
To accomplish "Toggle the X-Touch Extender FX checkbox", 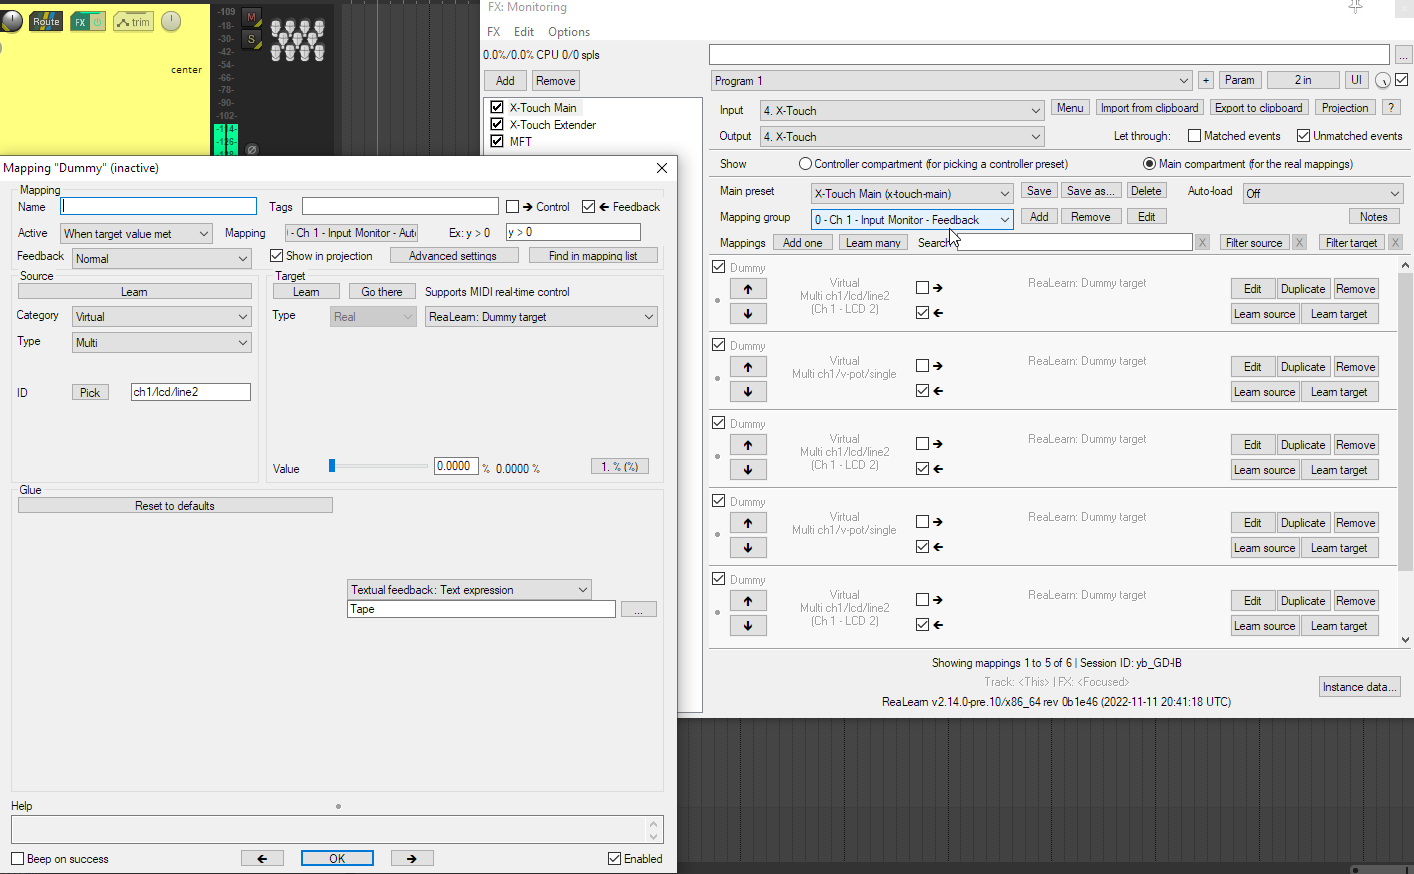I will [496, 124].
